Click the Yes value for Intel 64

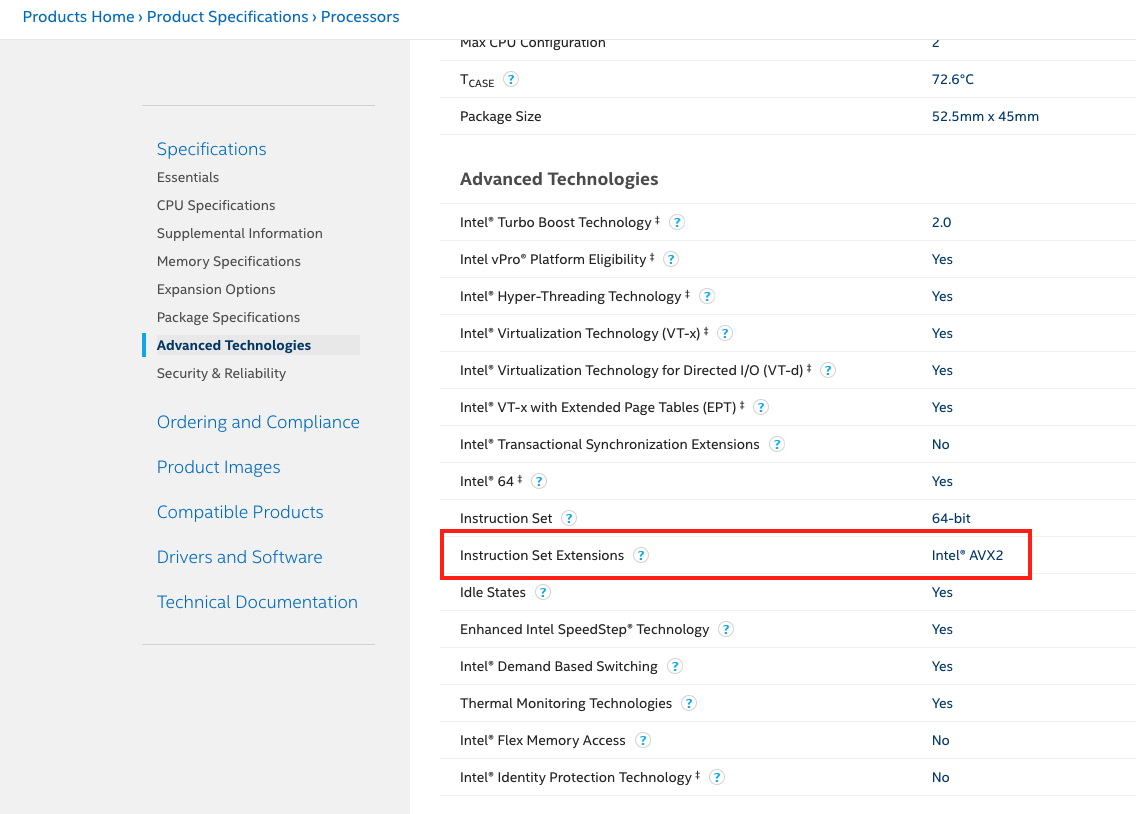tap(942, 481)
